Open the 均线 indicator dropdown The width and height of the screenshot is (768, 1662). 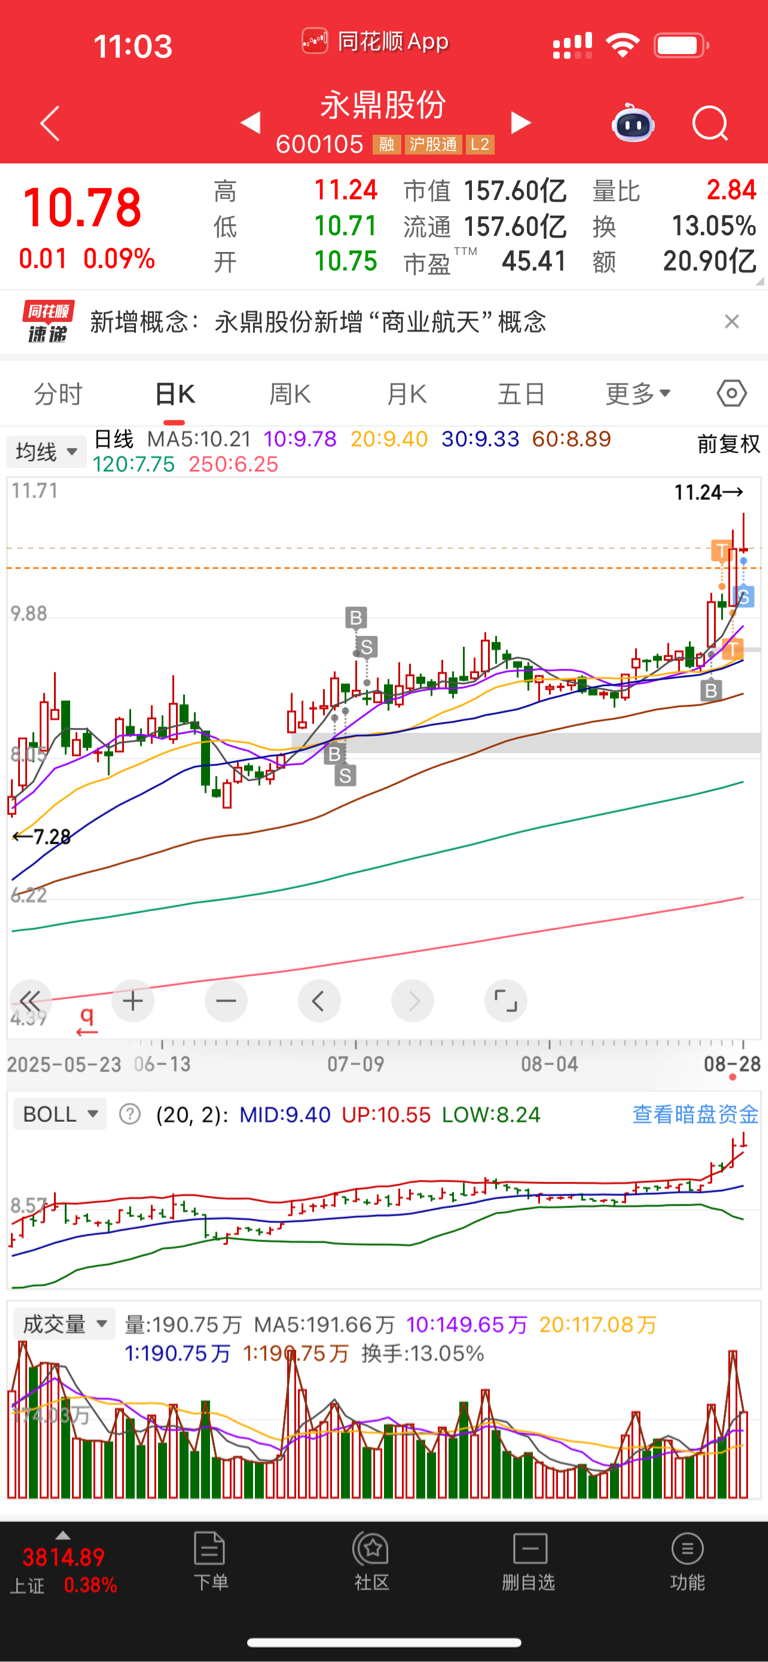46,452
